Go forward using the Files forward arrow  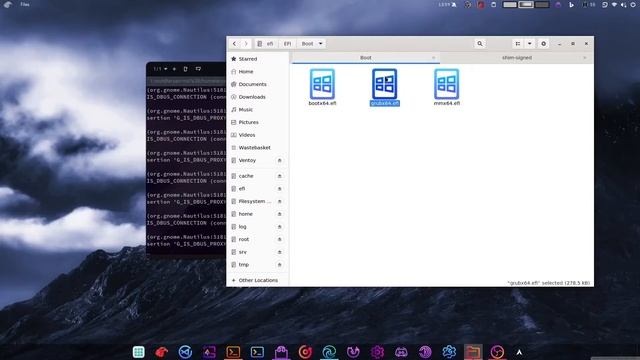246,44
